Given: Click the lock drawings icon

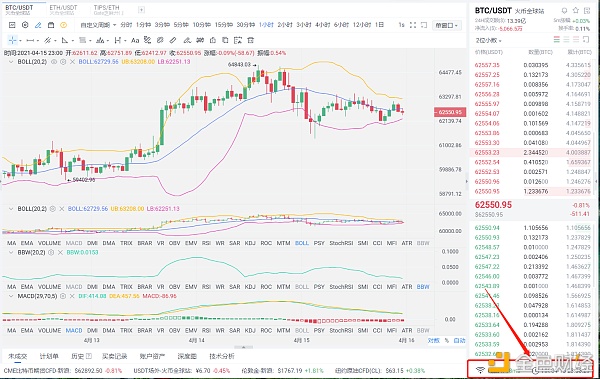Looking at the screenshot, I should (x=213, y=40).
